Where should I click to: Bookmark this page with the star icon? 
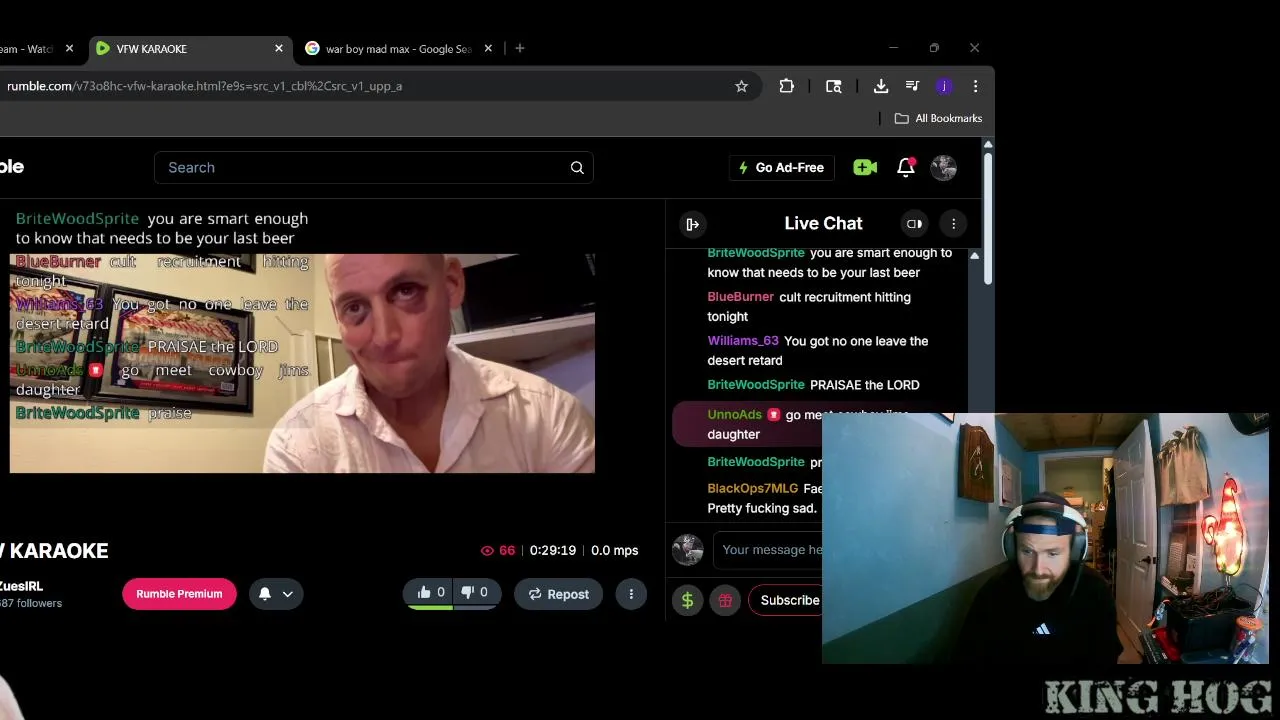[x=741, y=86]
